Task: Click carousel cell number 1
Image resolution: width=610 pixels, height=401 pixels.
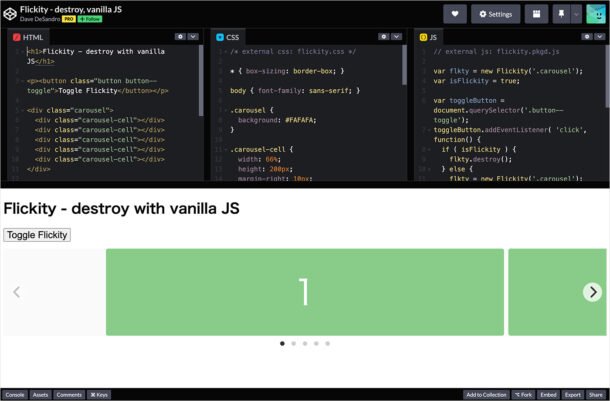Action: point(305,292)
